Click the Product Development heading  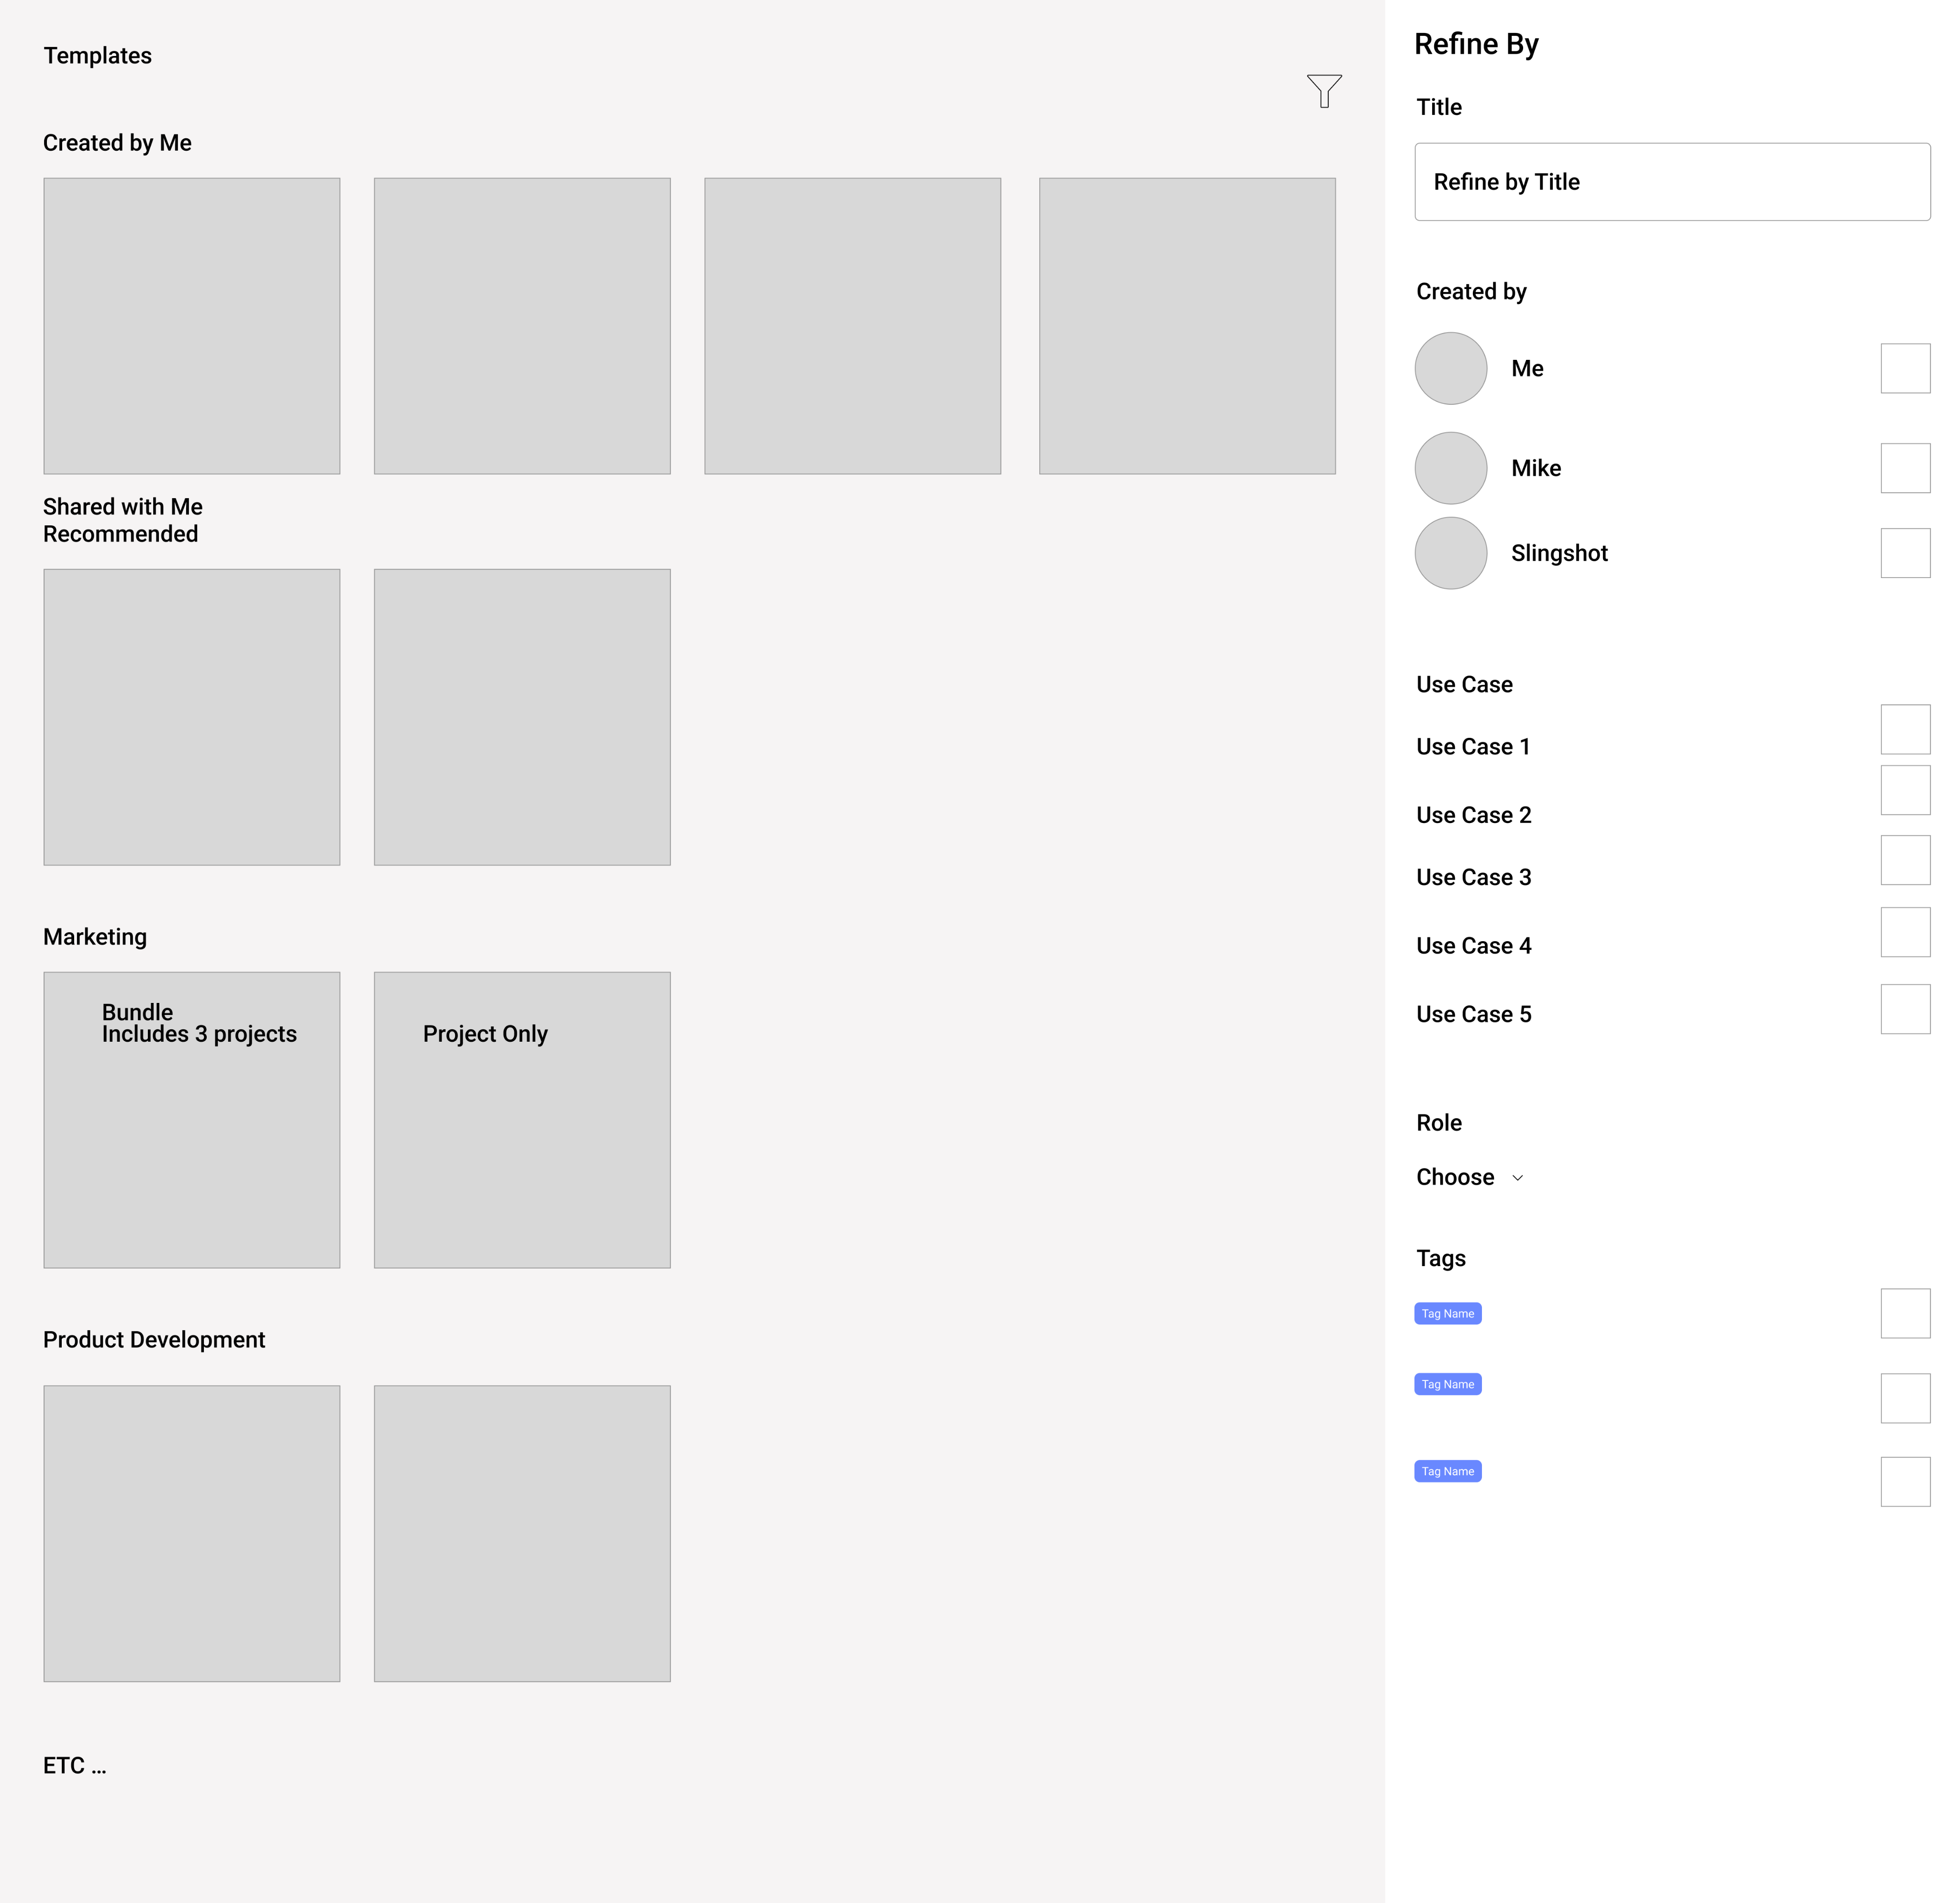click(154, 1340)
